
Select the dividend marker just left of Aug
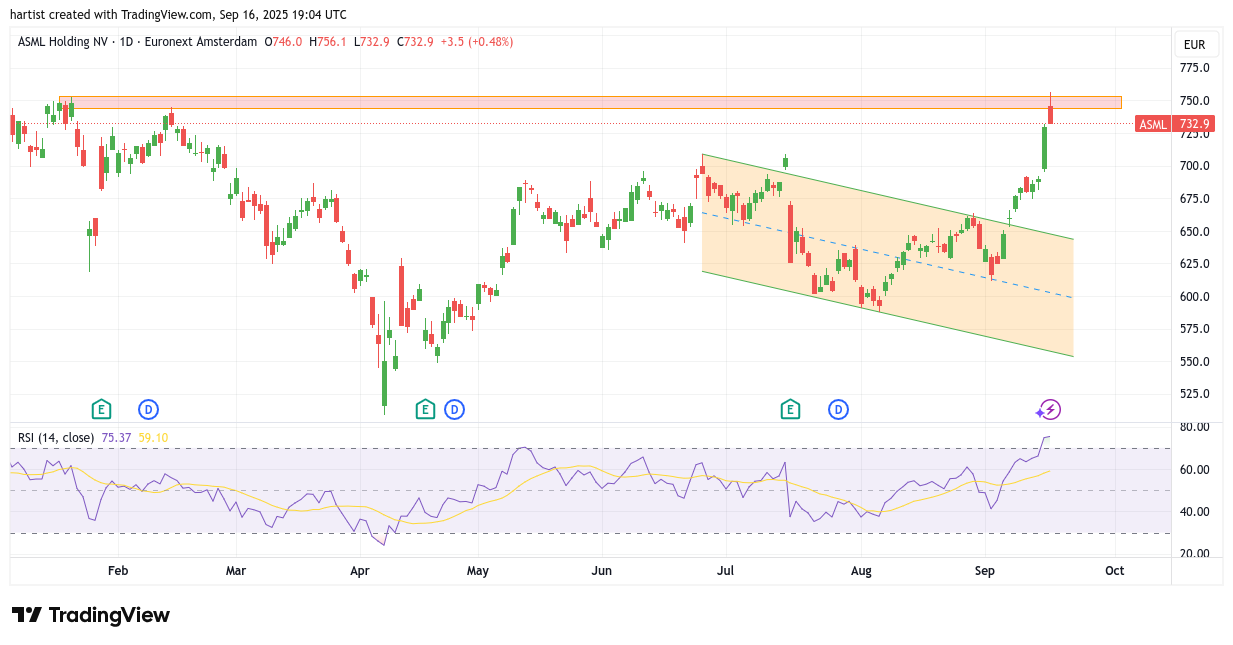[x=838, y=409]
